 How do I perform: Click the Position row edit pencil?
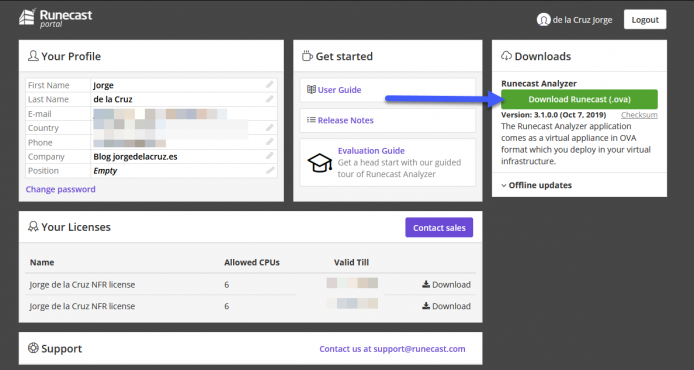pyautogui.click(x=270, y=170)
